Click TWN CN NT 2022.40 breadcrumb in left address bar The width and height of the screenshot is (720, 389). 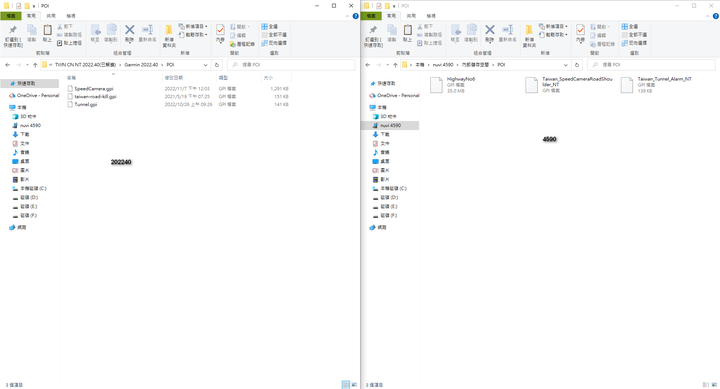tap(85, 65)
